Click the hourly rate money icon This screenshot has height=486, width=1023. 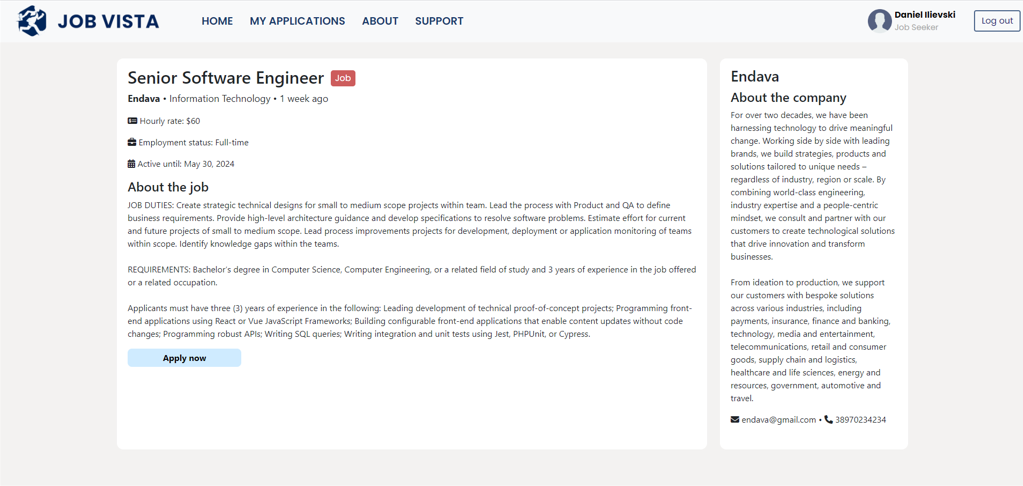click(132, 121)
